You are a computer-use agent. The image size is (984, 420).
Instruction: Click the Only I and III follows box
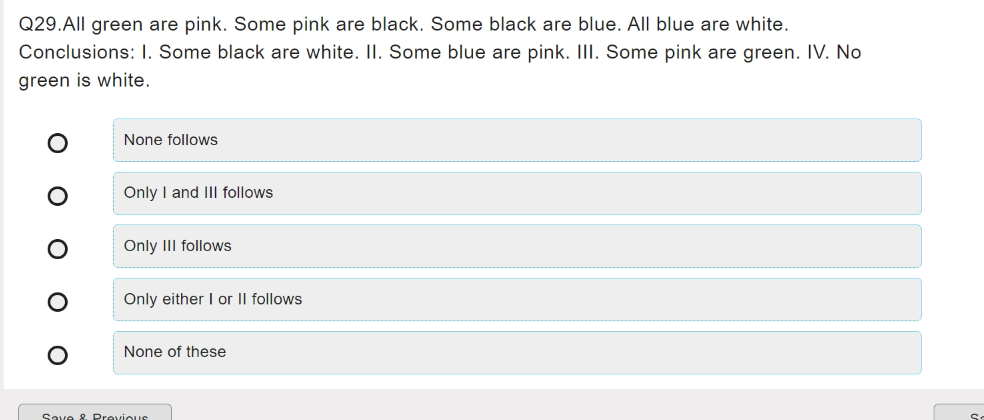point(517,193)
